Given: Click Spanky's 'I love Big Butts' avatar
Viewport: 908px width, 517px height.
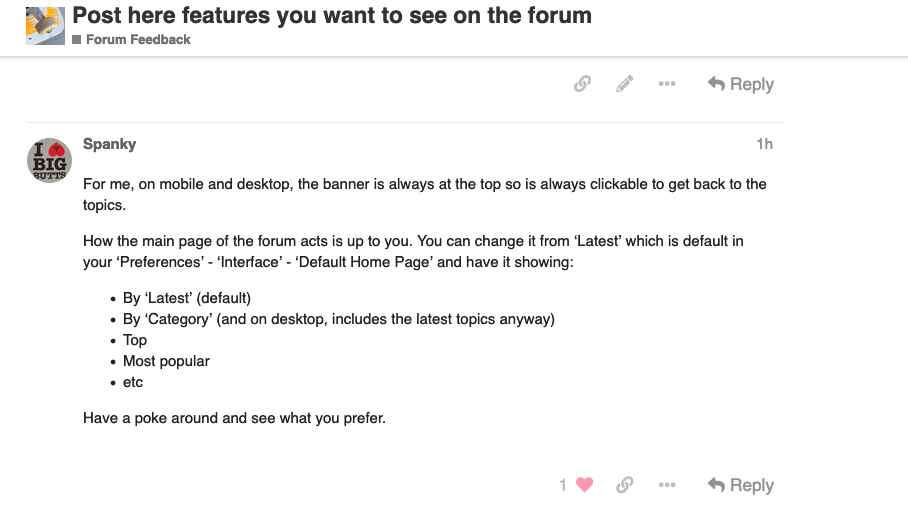Looking at the screenshot, I should (x=48, y=160).
